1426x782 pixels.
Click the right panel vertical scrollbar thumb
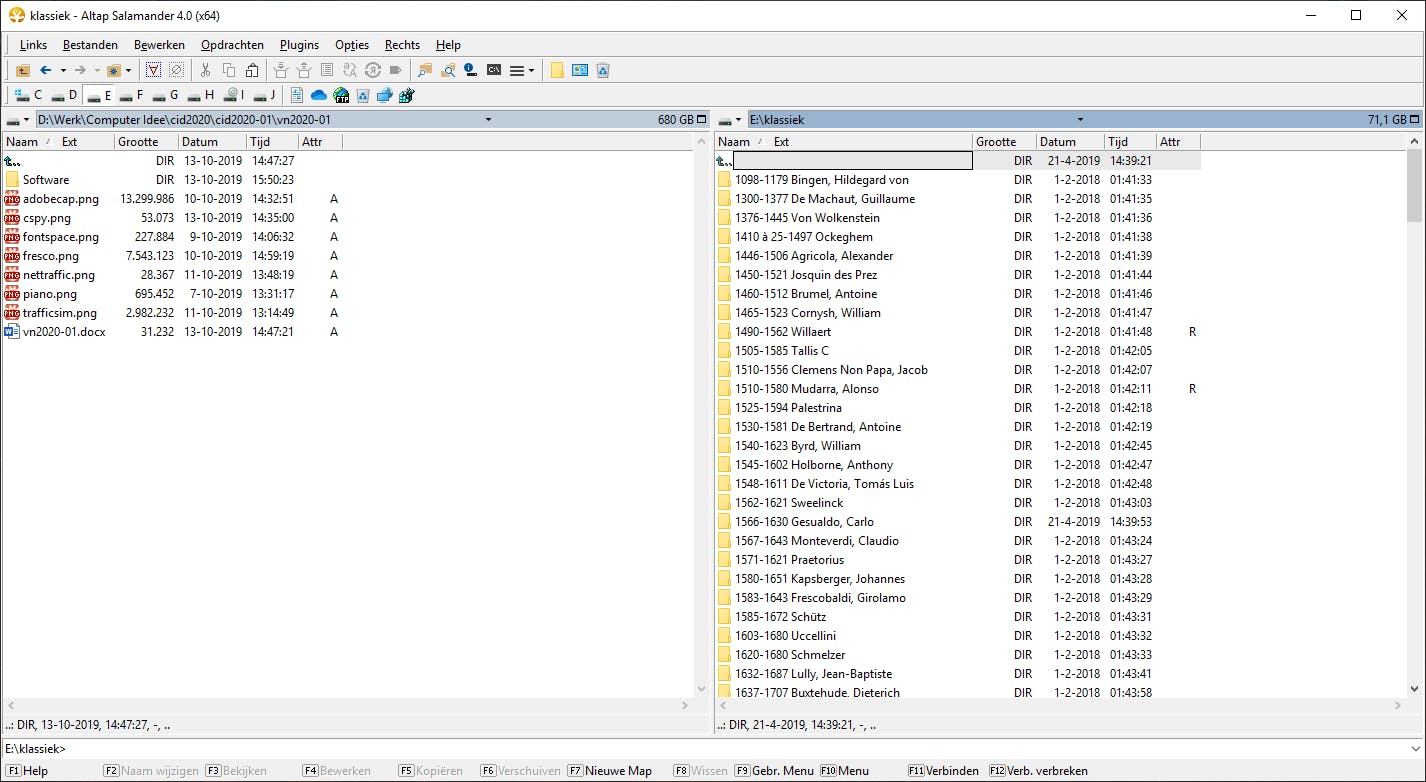tap(1414, 188)
